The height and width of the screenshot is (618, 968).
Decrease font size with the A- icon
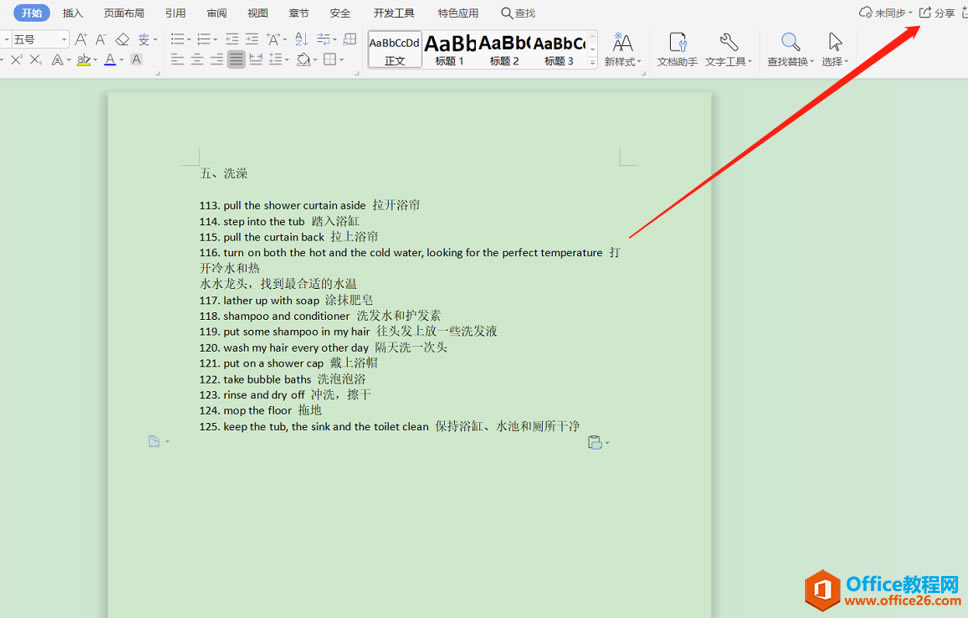click(x=101, y=40)
